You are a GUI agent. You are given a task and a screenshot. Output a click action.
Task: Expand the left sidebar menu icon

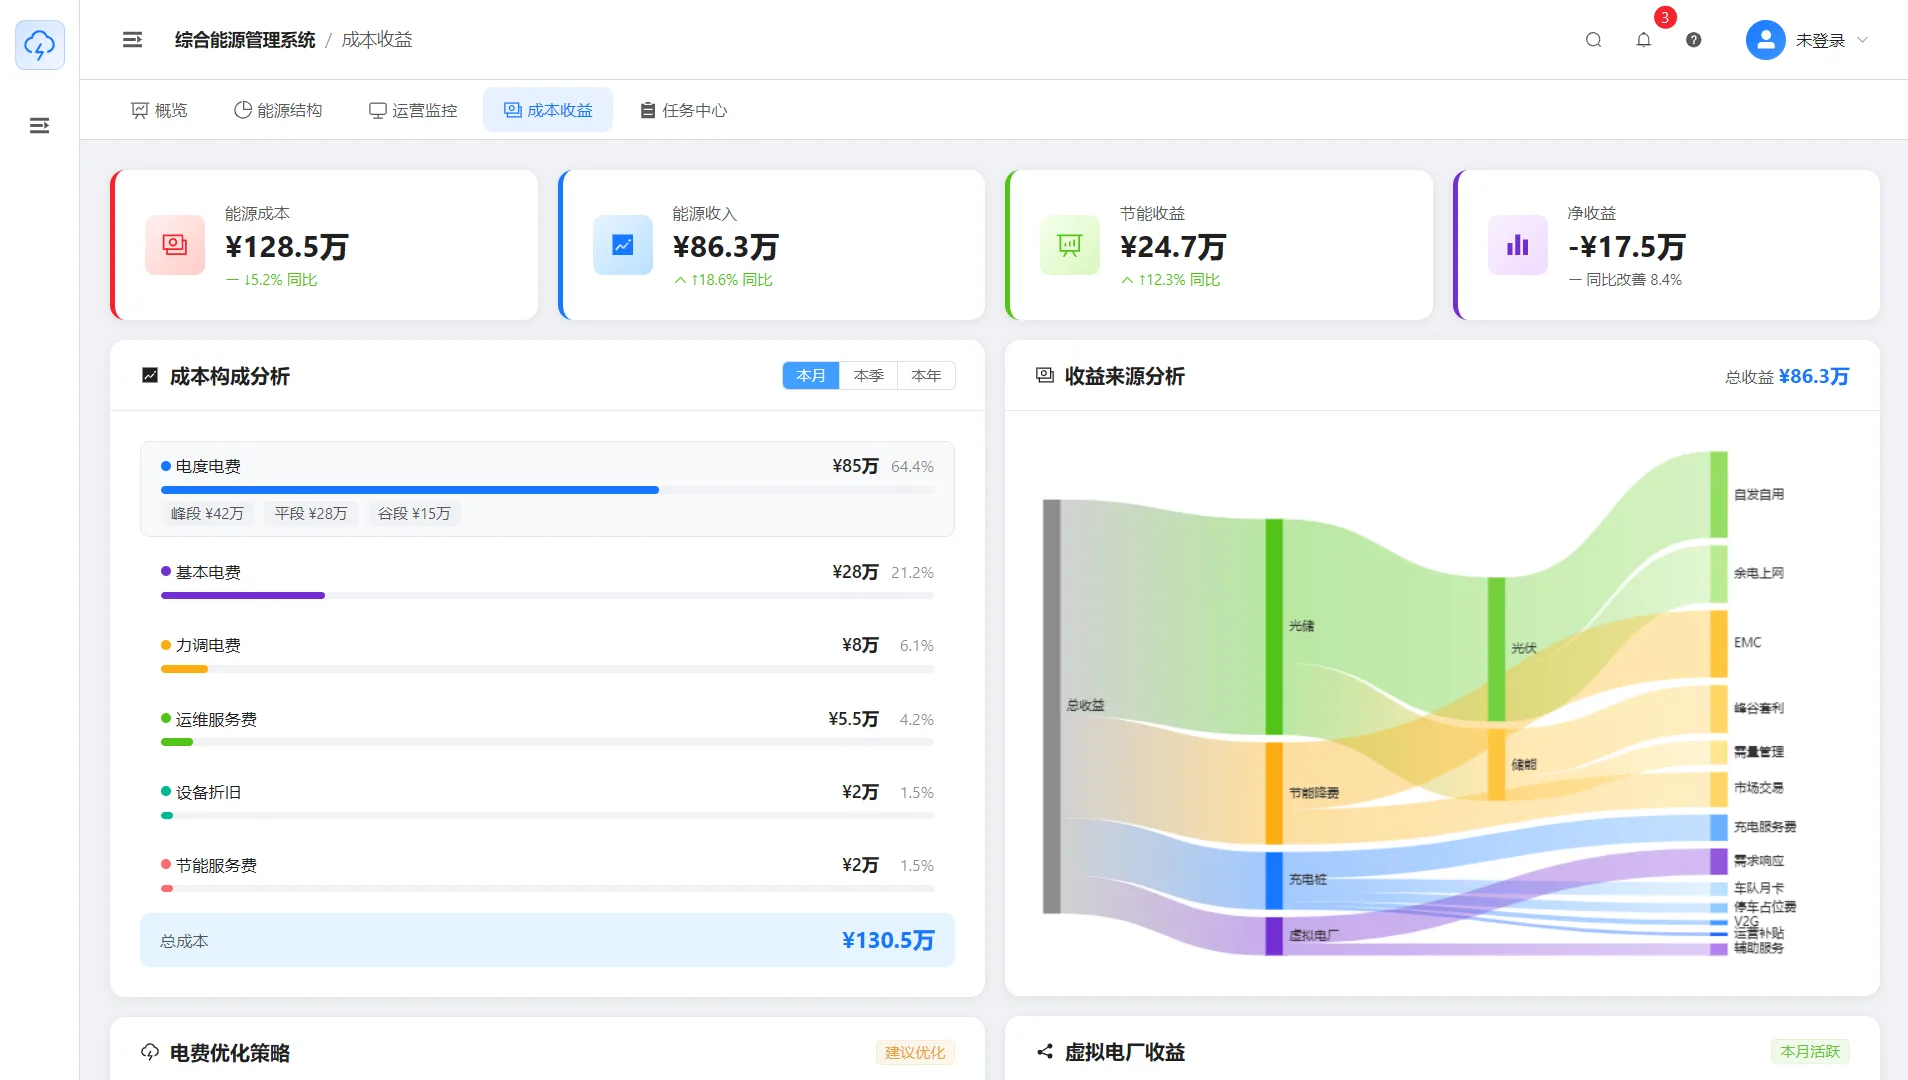[x=40, y=125]
